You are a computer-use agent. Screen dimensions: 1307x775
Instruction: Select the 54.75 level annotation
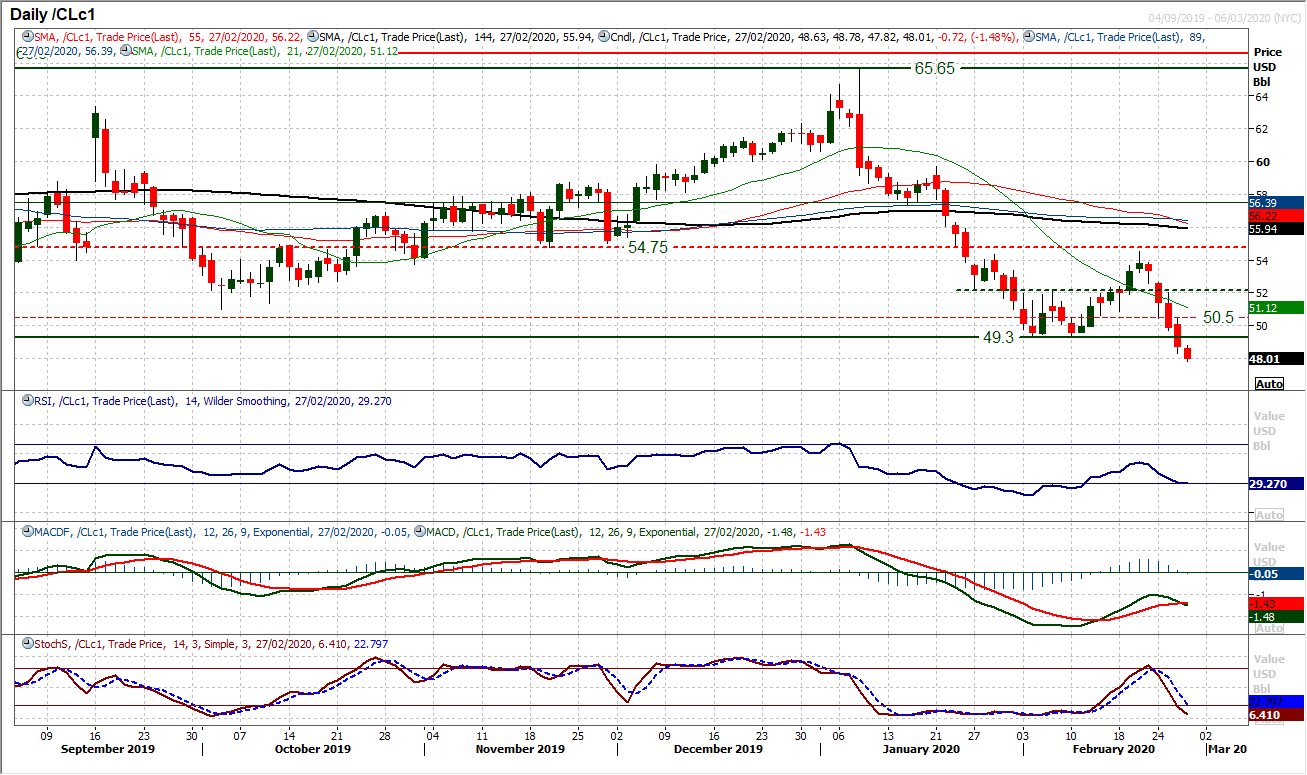(x=647, y=246)
